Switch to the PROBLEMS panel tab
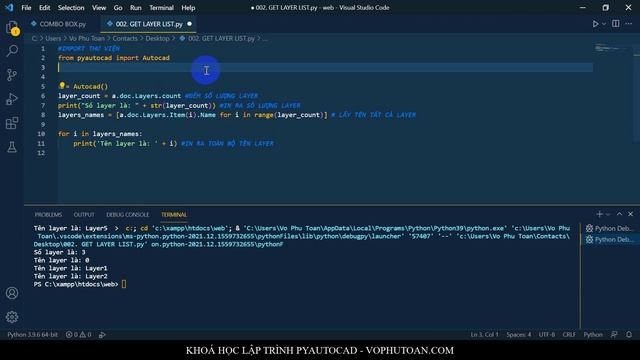 pyautogui.click(x=48, y=215)
